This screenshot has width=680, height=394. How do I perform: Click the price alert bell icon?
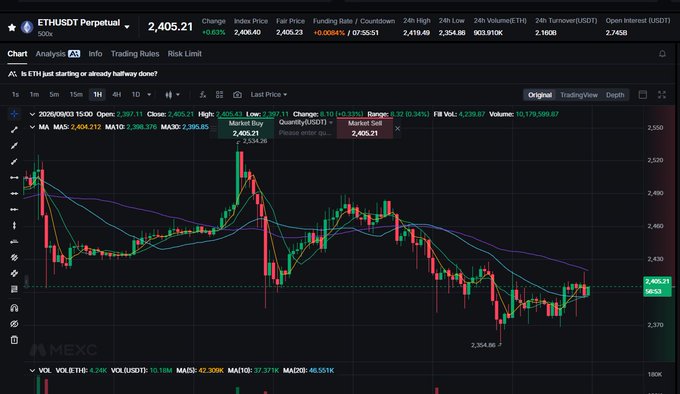pos(662,54)
